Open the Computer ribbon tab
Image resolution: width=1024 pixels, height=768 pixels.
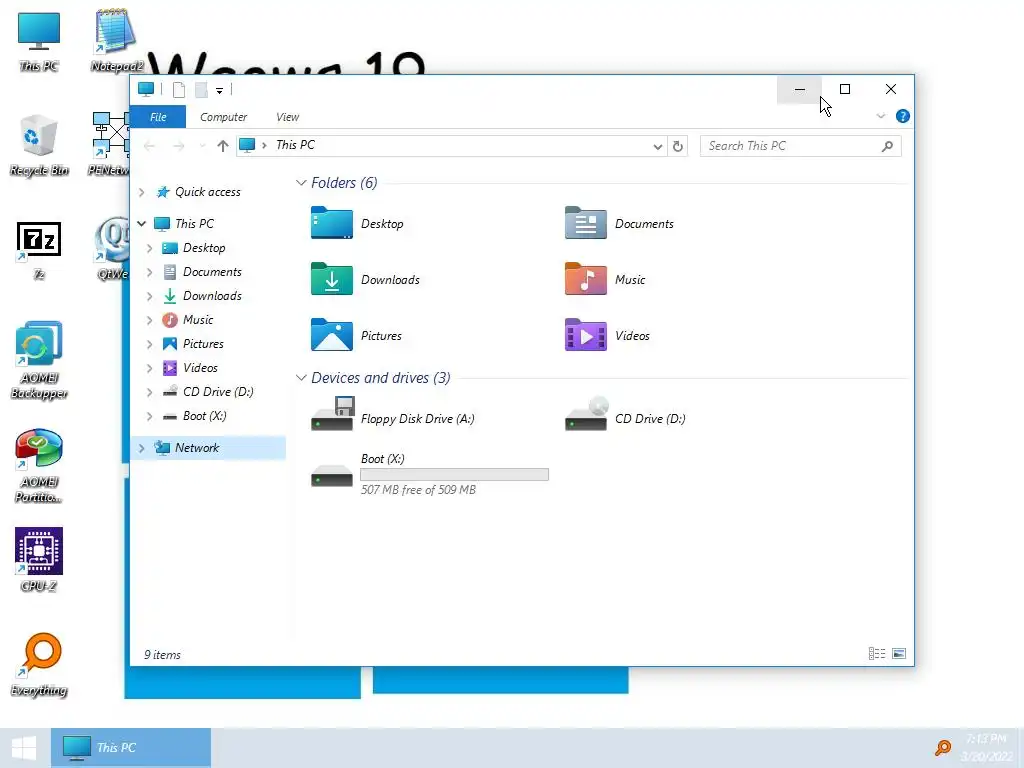point(223,117)
